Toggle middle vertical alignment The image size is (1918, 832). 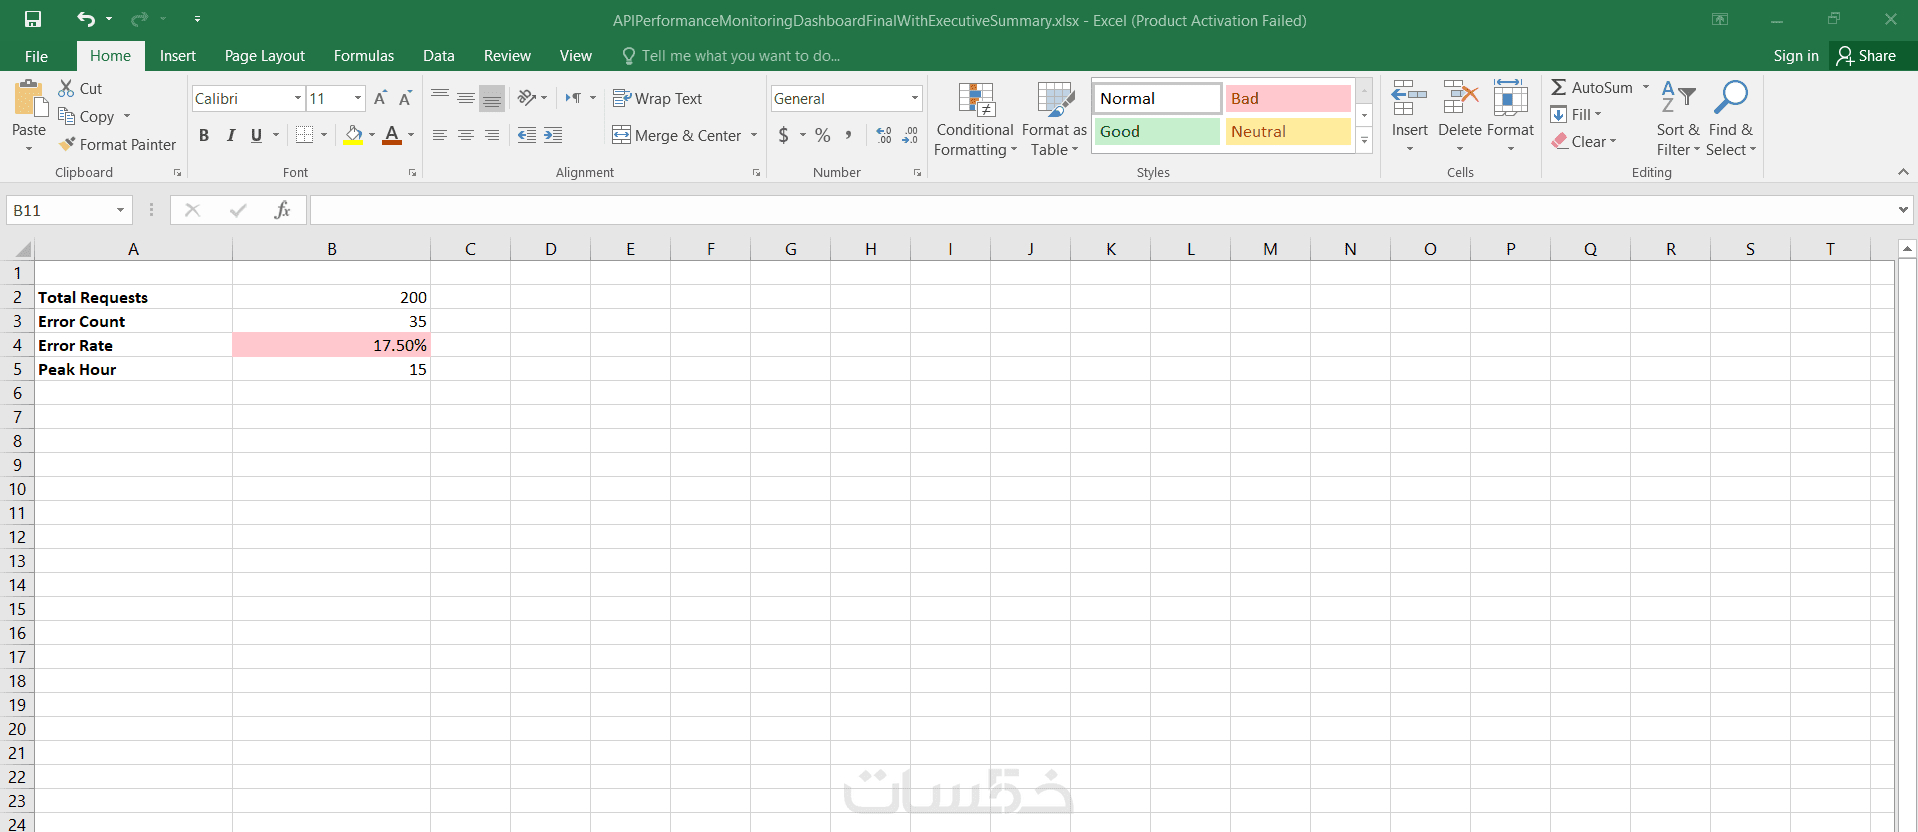coord(466,97)
